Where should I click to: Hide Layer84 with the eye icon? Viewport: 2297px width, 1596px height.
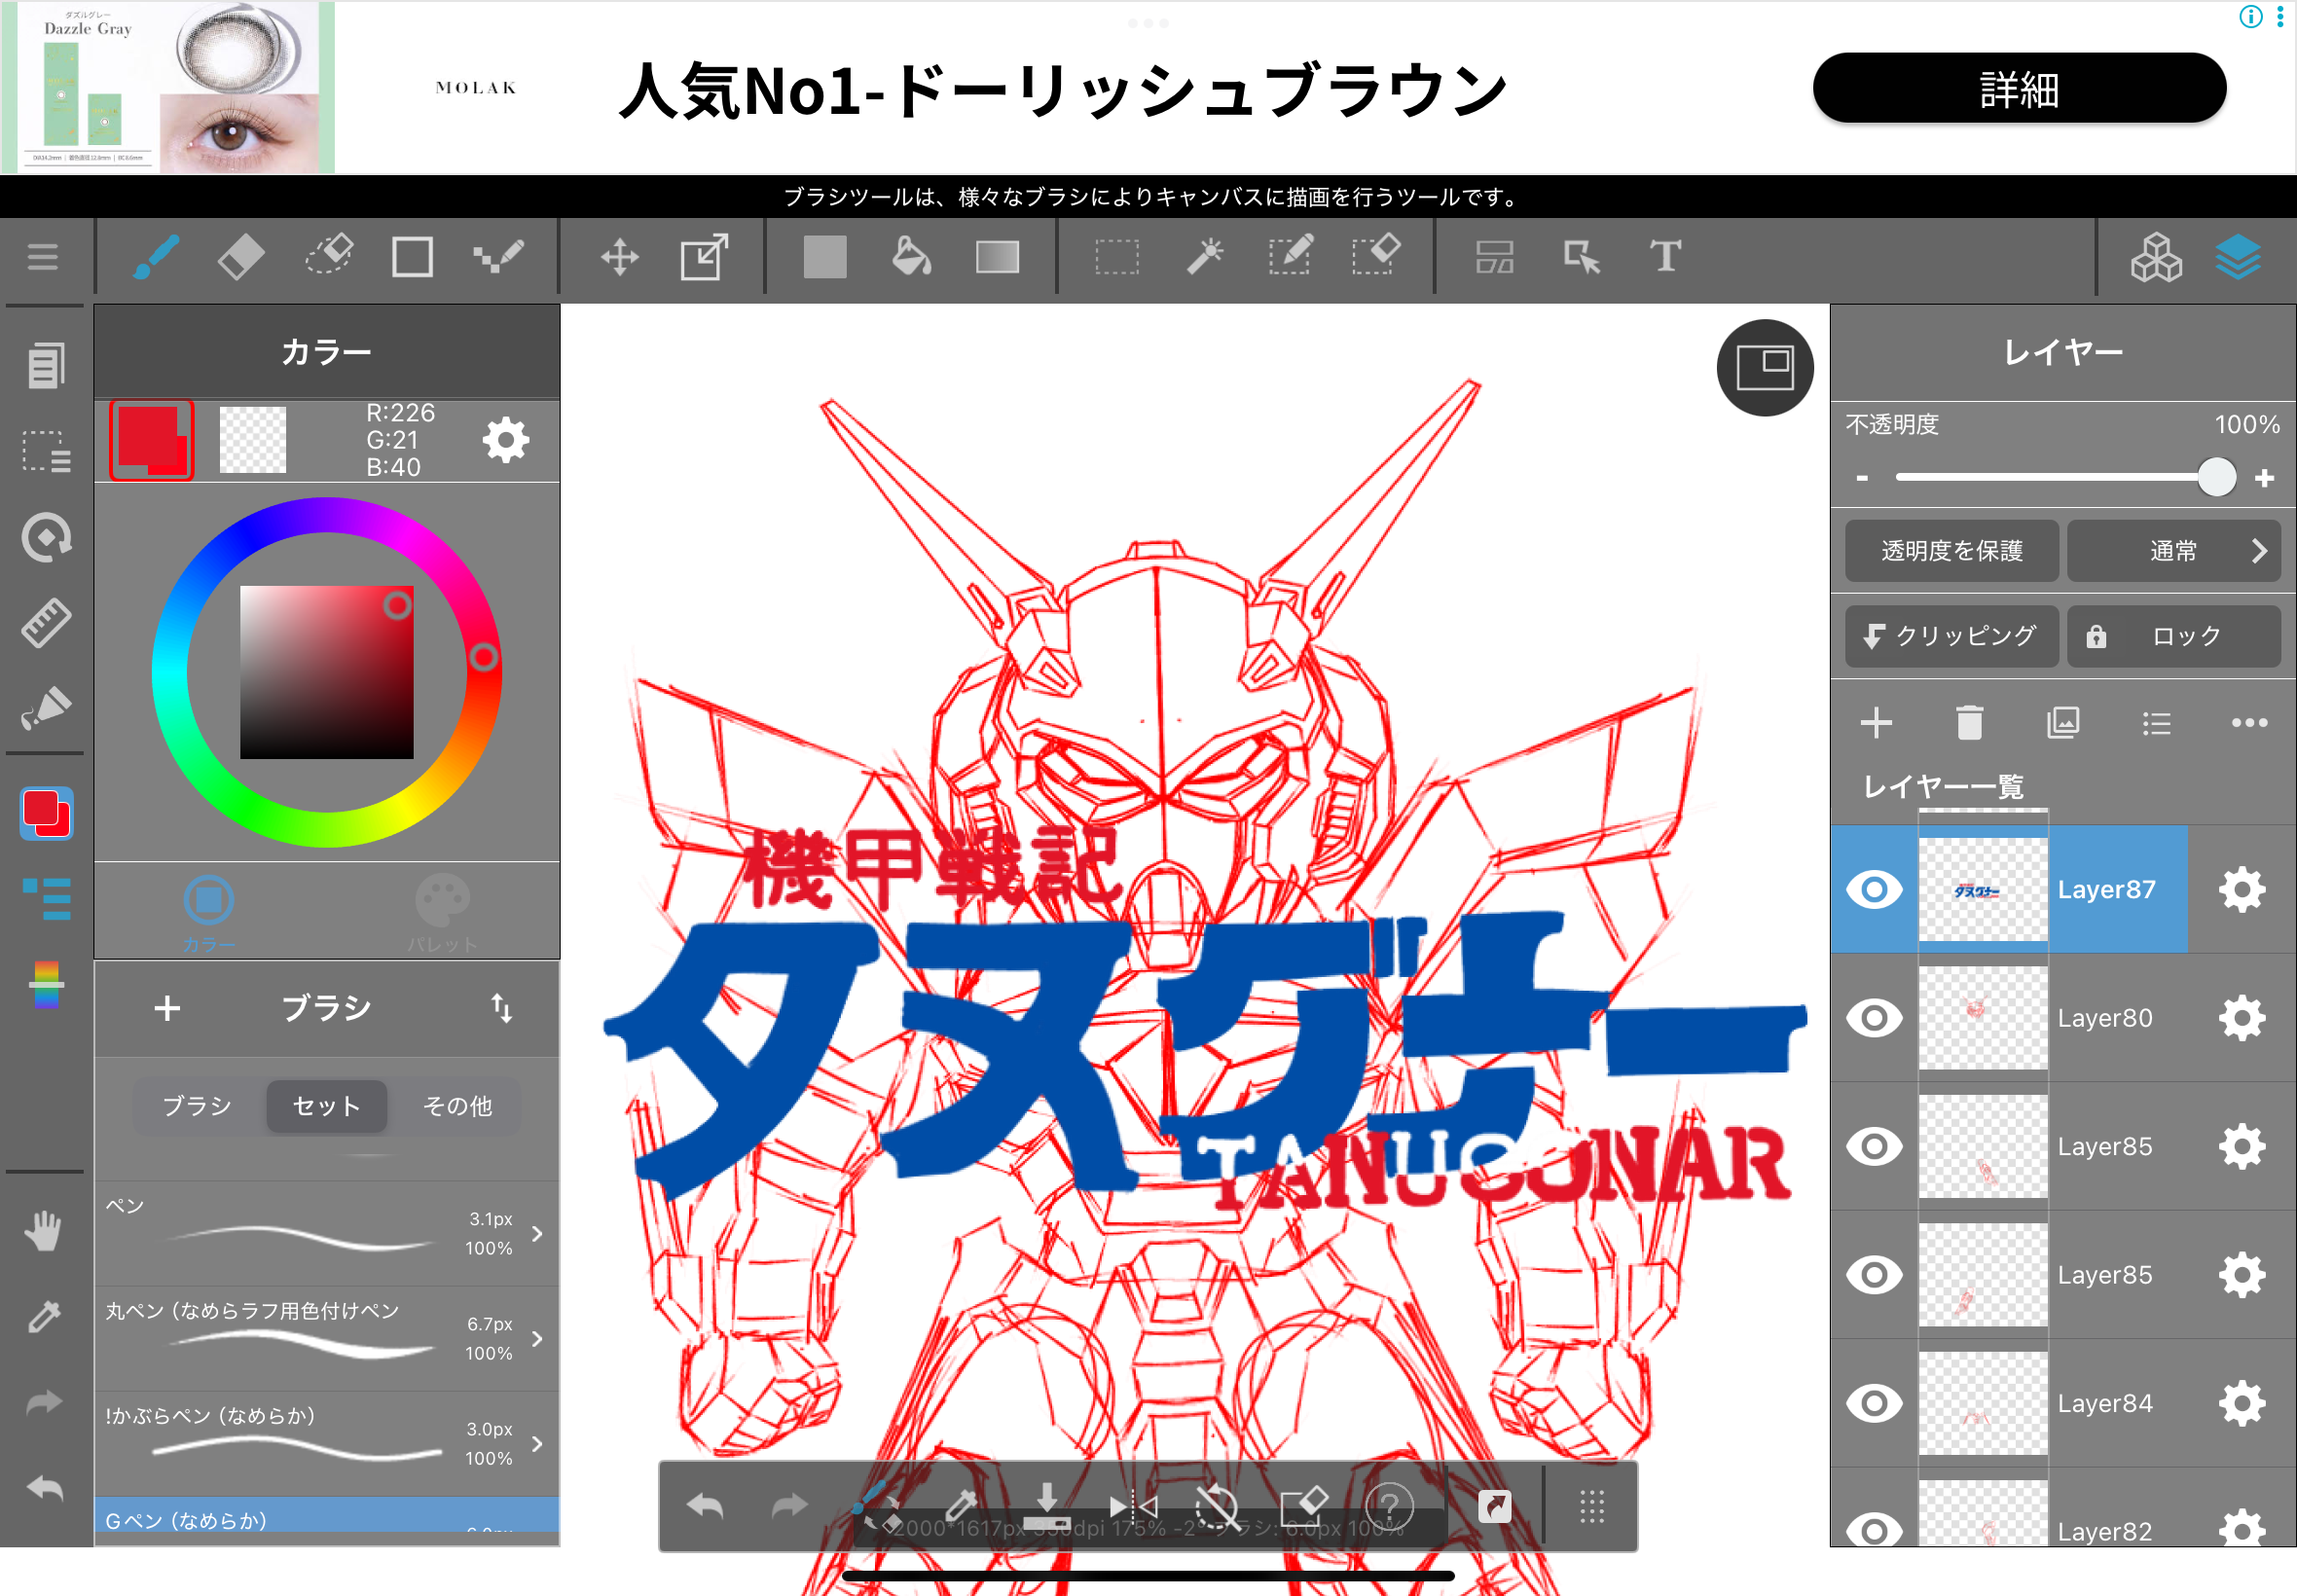coord(1874,1403)
